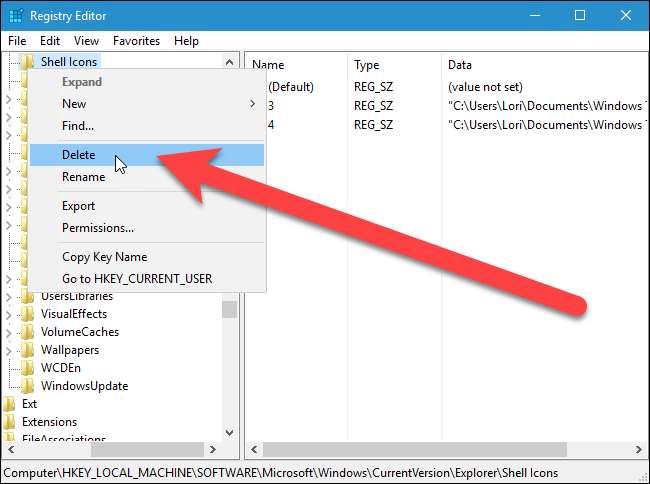Click REG_SZ type of value 4

[x=373, y=125]
